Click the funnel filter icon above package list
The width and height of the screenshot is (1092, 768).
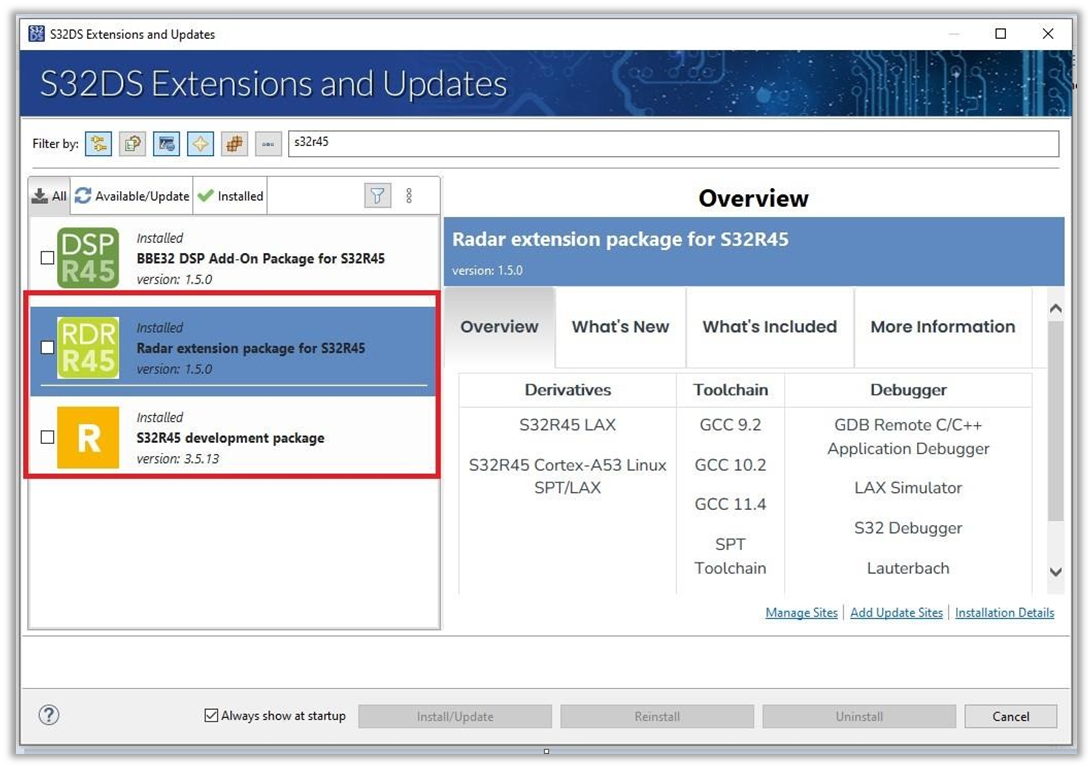pyautogui.click(x=378, y=195)
